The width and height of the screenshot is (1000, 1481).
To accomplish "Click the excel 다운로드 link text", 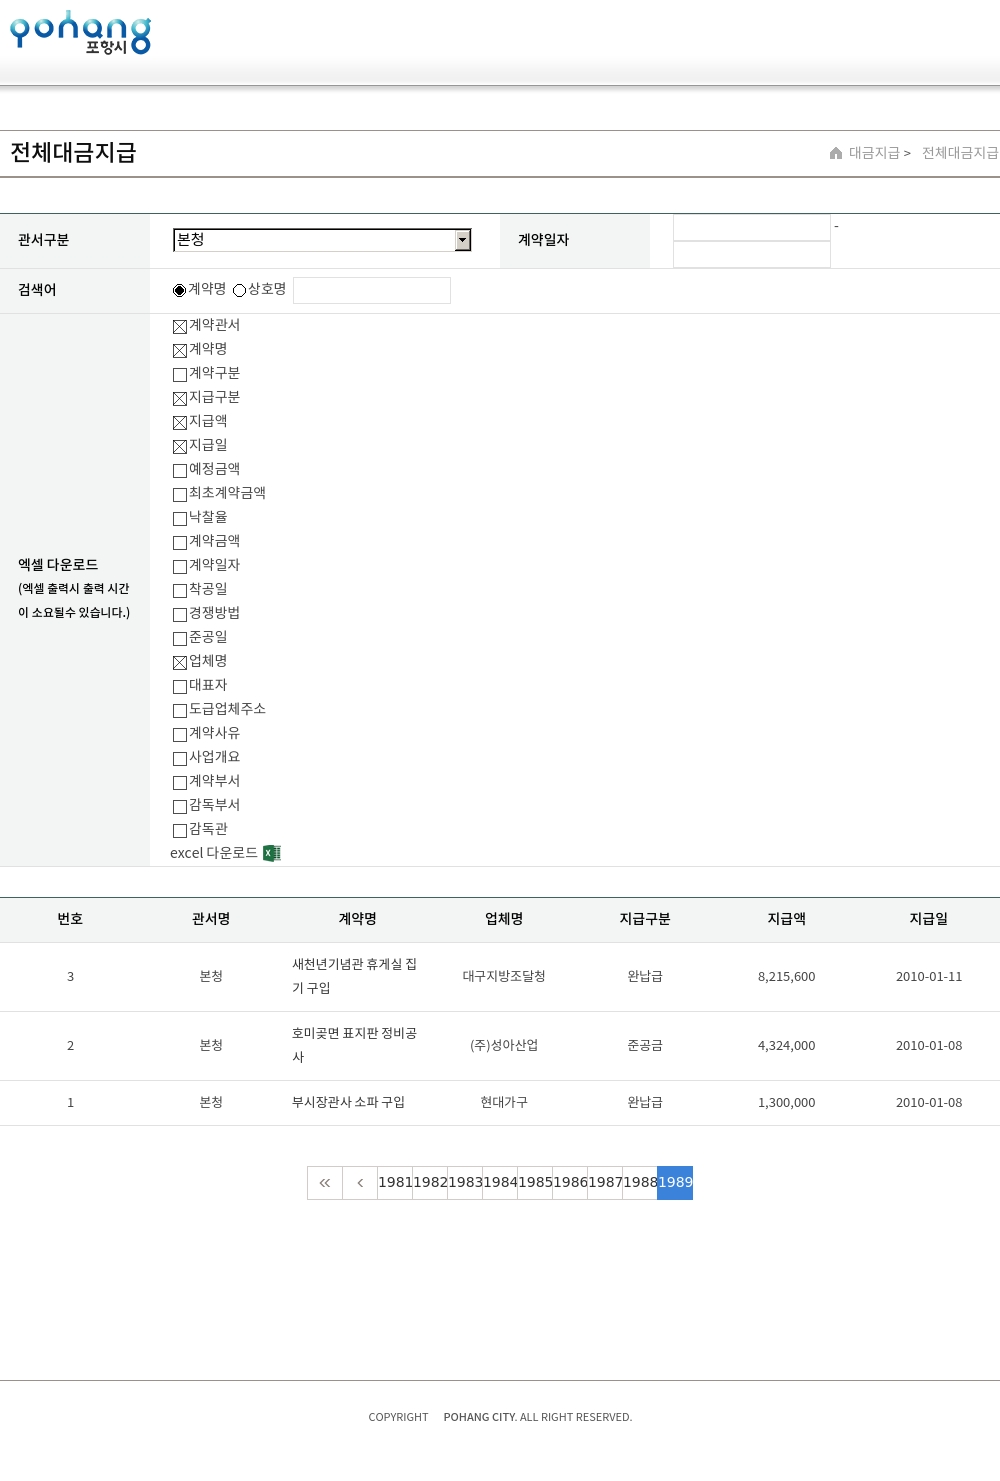I will 214,853.
